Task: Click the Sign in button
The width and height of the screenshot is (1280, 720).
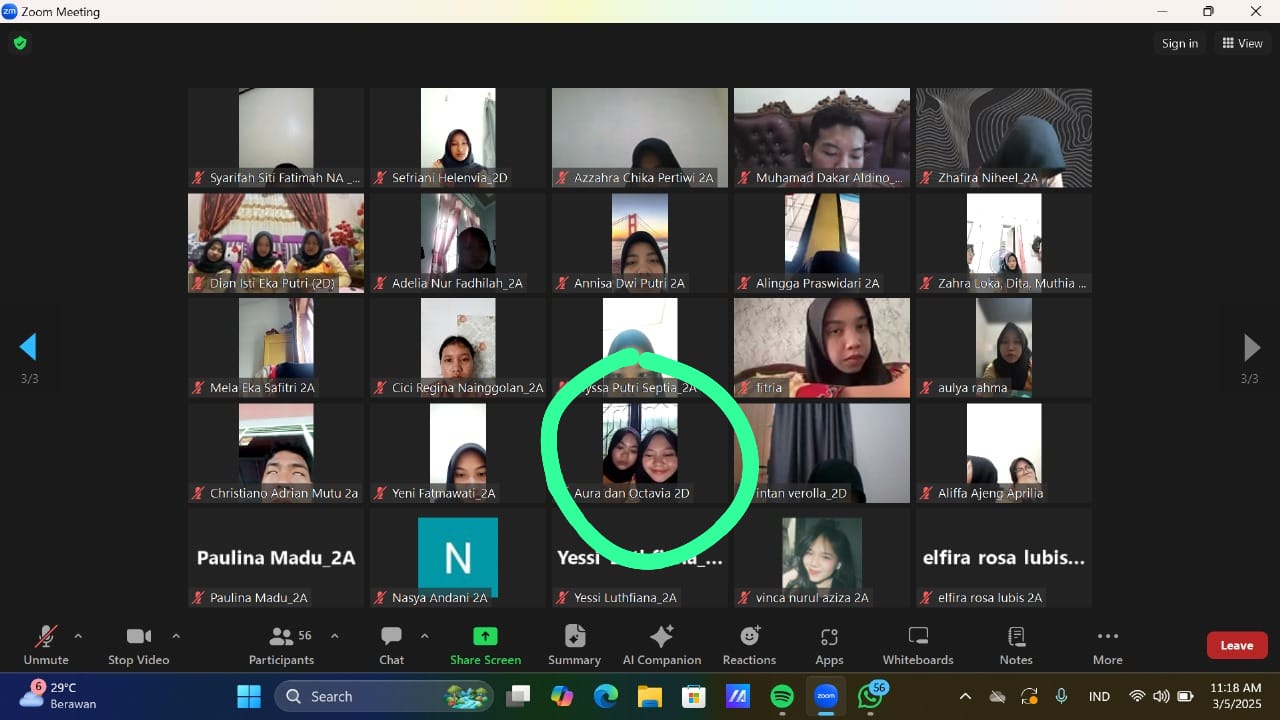Action: 1179,43
